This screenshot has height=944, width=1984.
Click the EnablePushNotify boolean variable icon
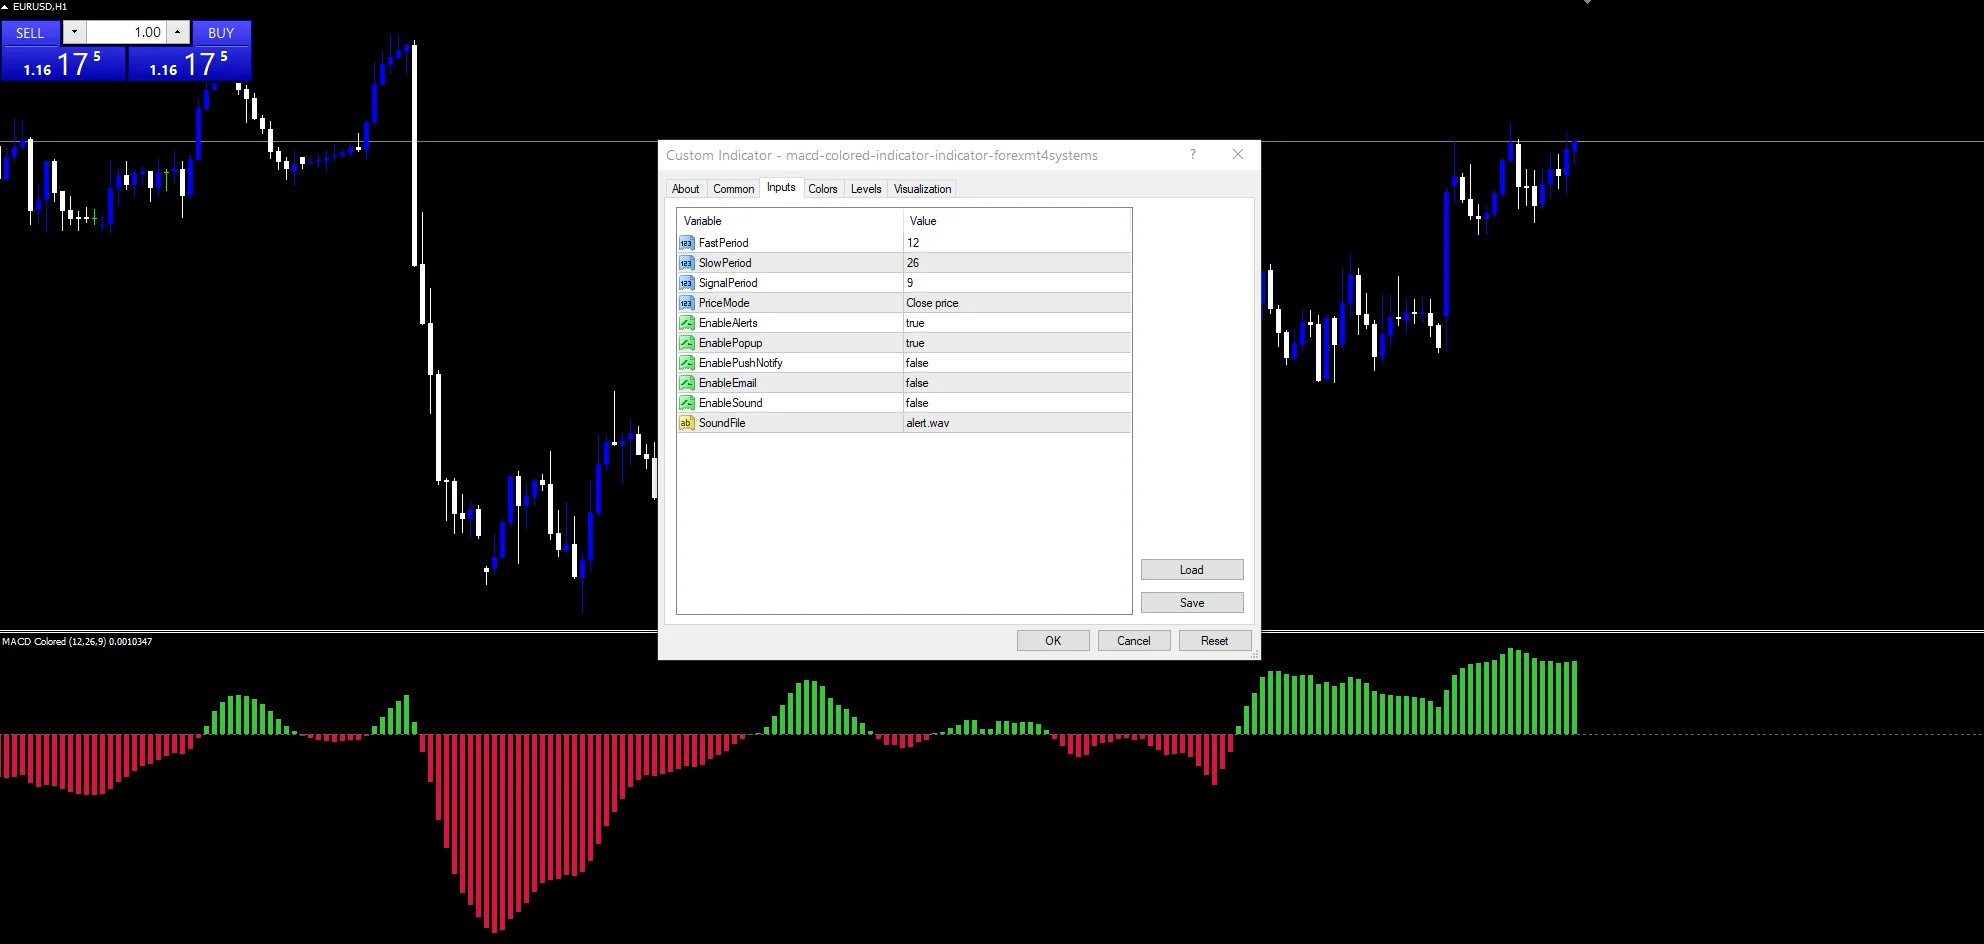click(x=686, y=363)
